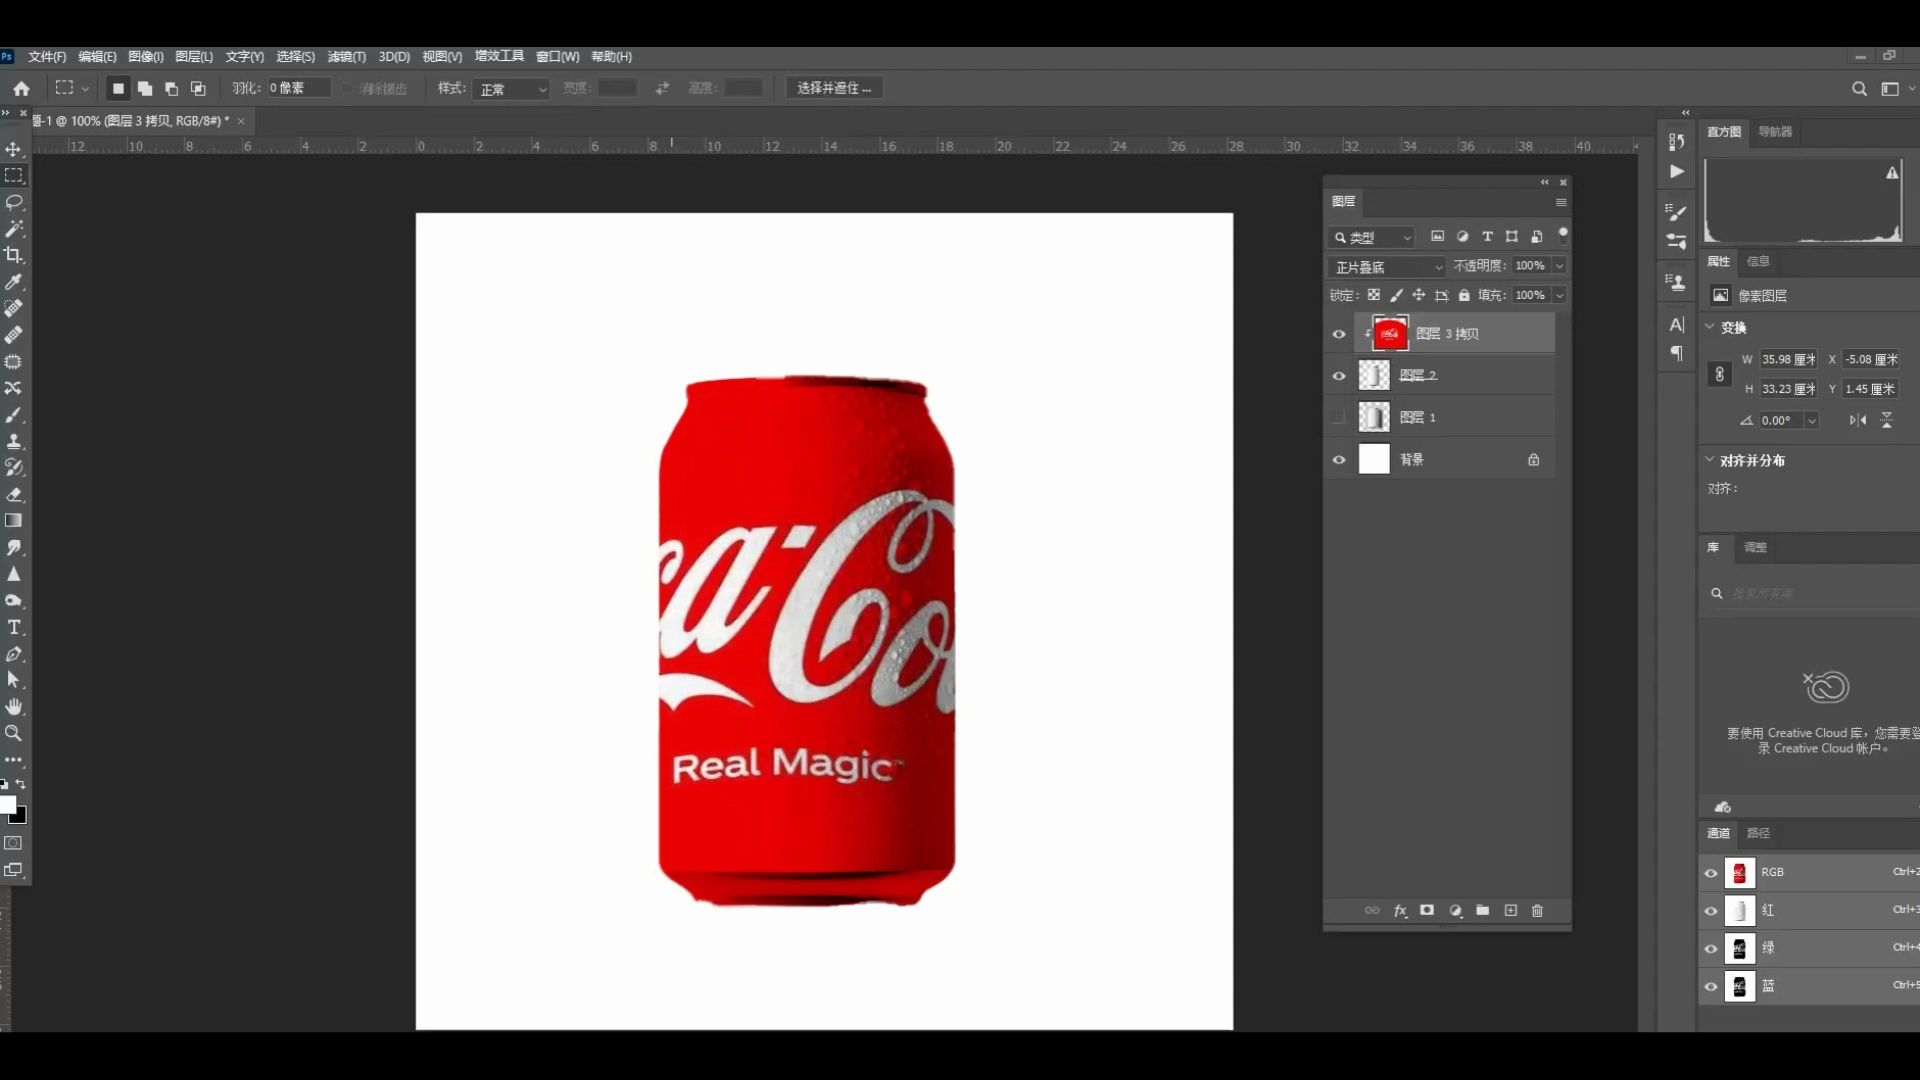Select the Zoom tool

pyautogui.click(x=14, y=733)
